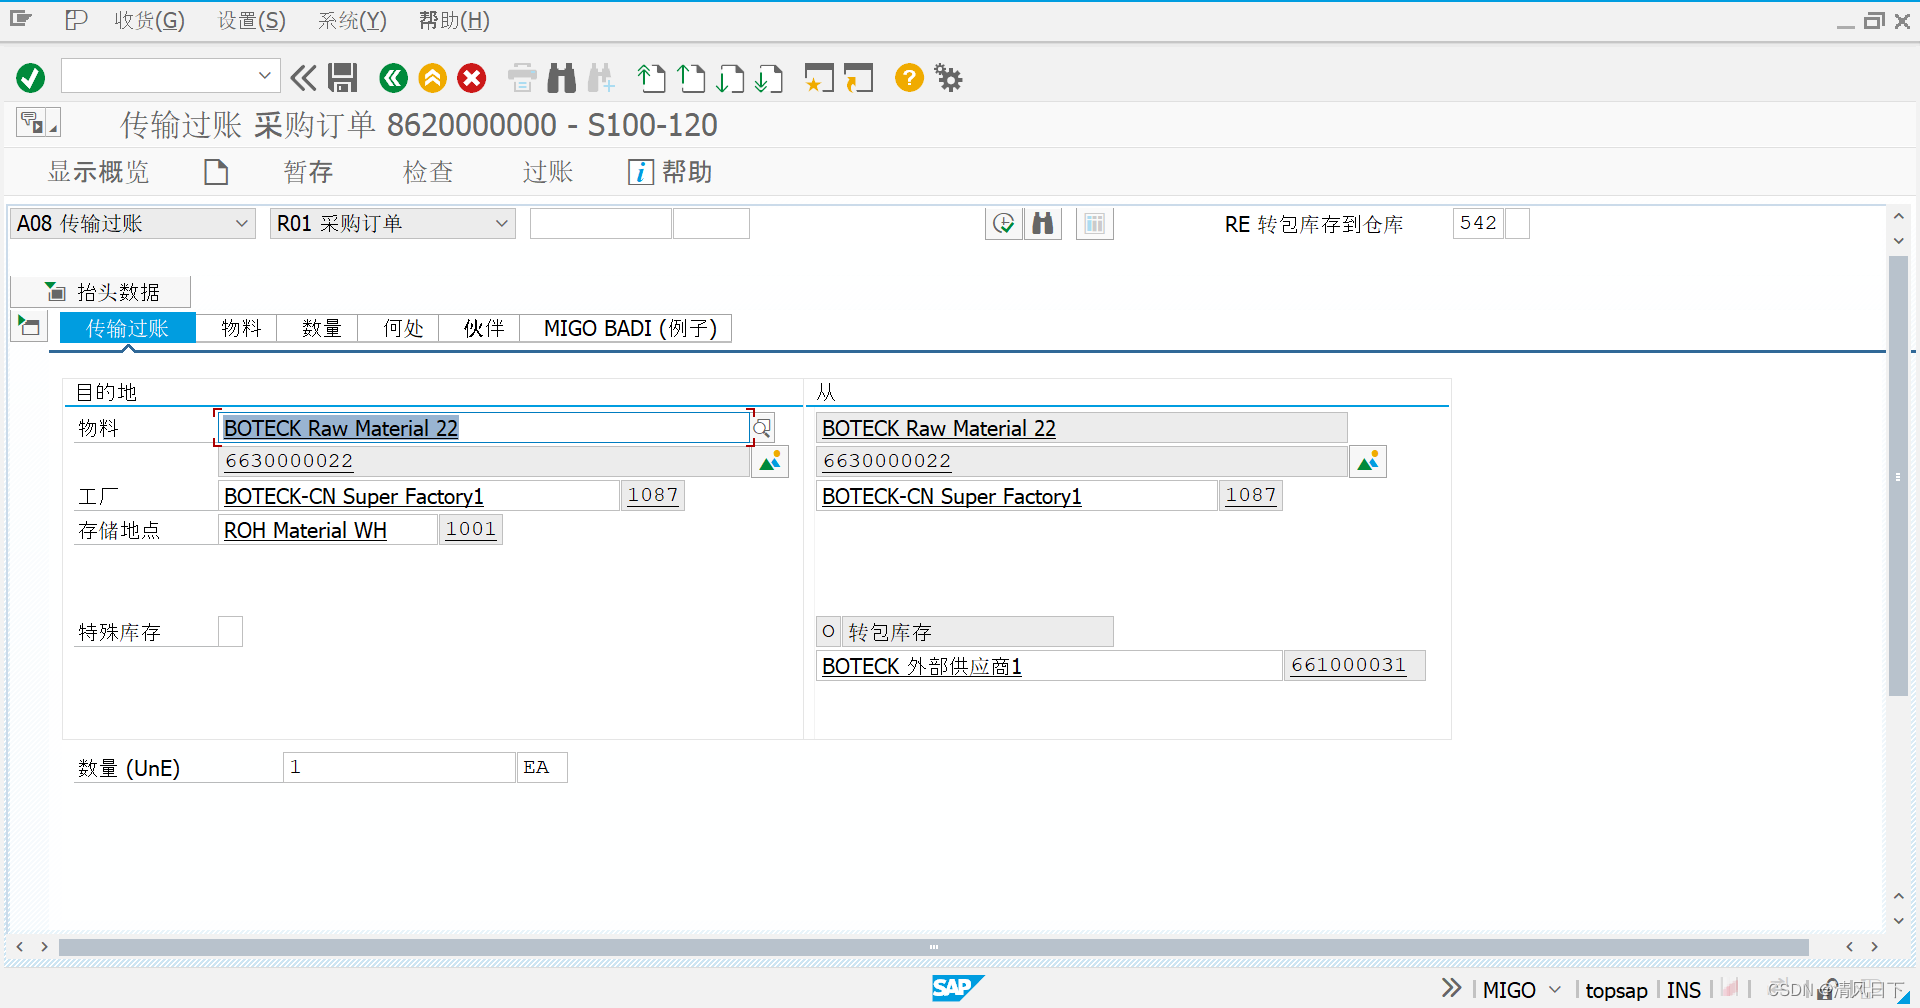Click the Create New Session star icon
The width and height of the screenshot is (1920, 1008).
coord(819,77)
